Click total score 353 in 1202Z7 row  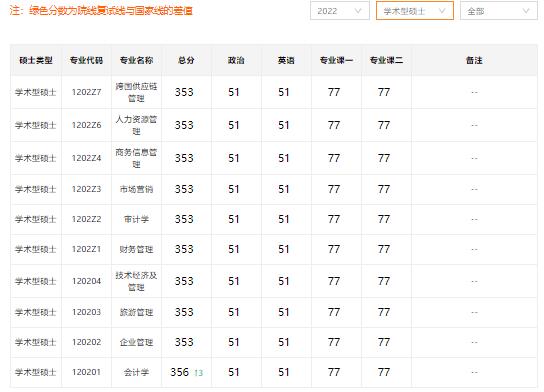click(x=184, y=92)
